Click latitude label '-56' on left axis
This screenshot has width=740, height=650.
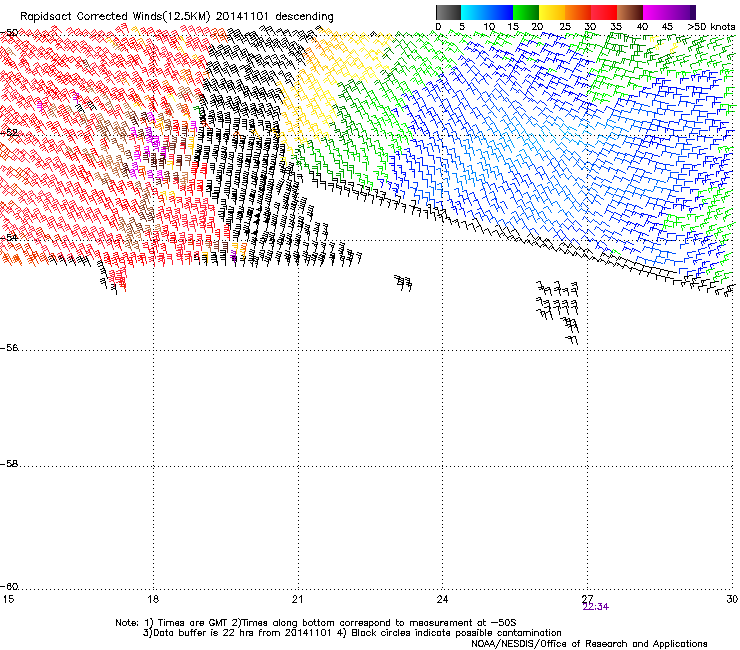(x=10, y=348)
